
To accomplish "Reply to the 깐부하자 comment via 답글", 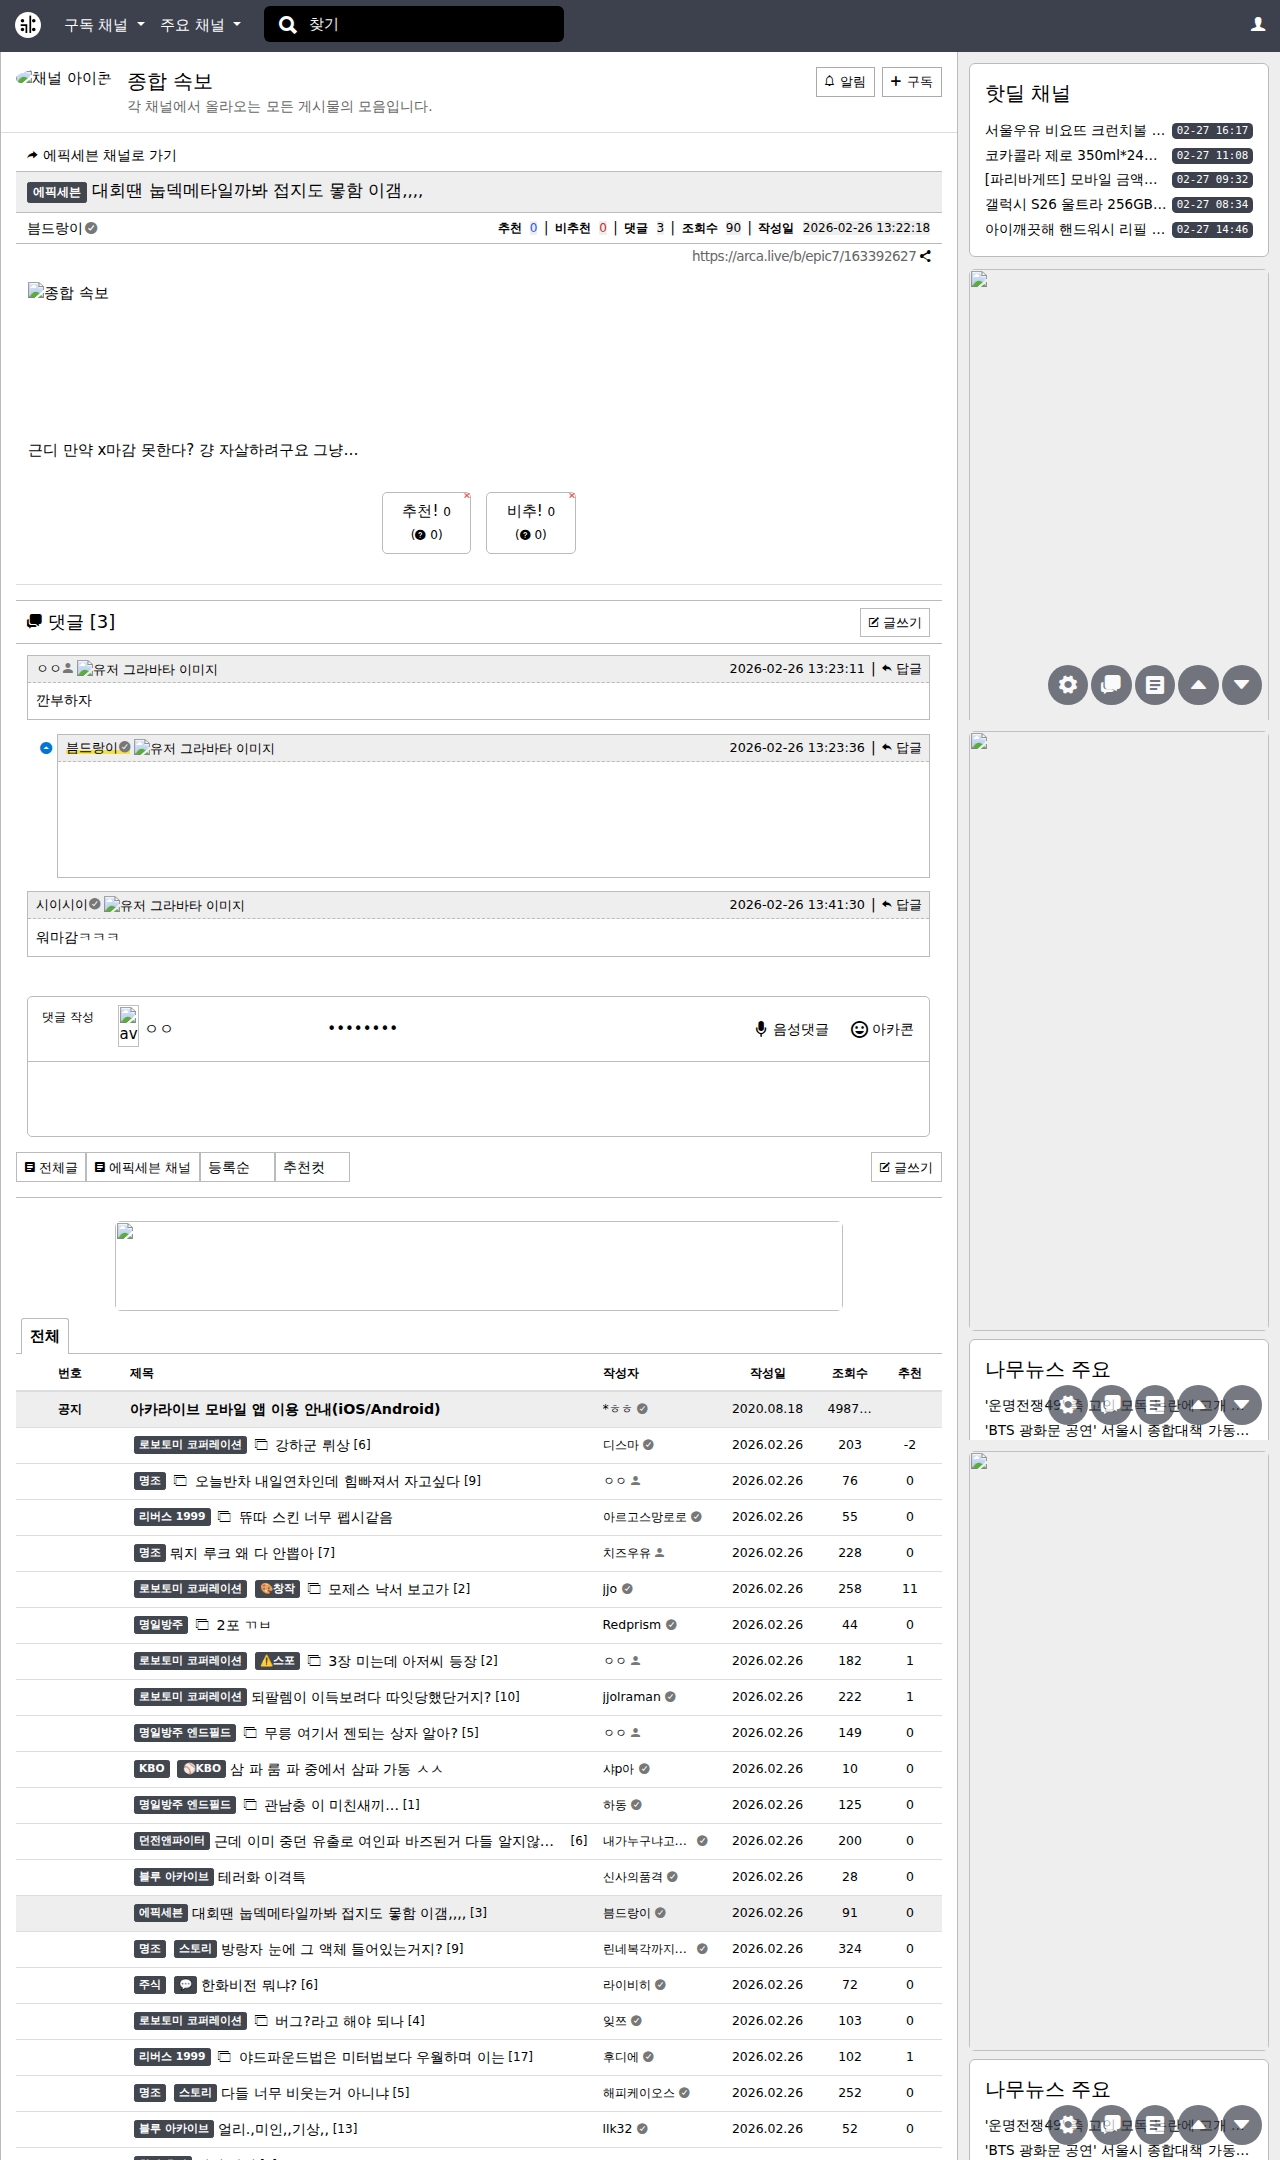I will click(x=902, y=669).
